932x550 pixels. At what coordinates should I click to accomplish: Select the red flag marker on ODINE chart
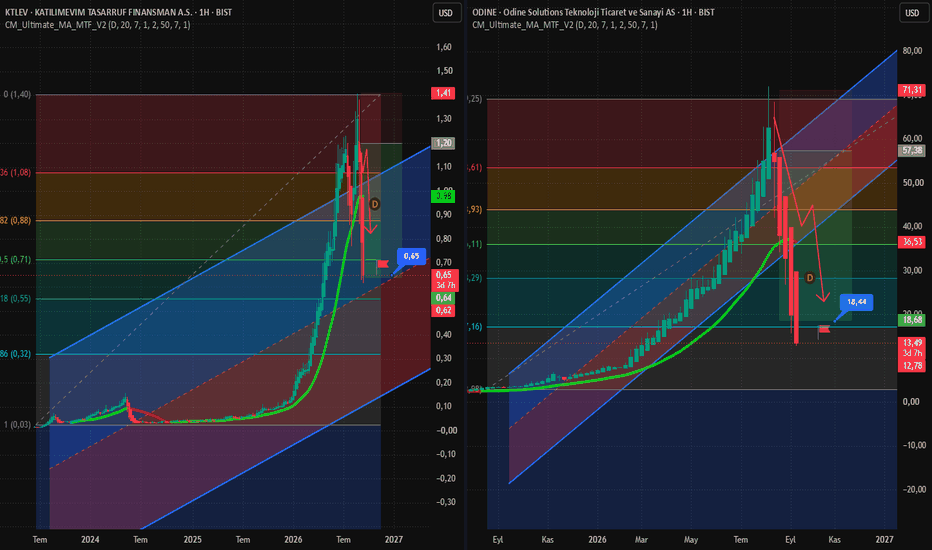pyautogui.click(x=824, y=329)
